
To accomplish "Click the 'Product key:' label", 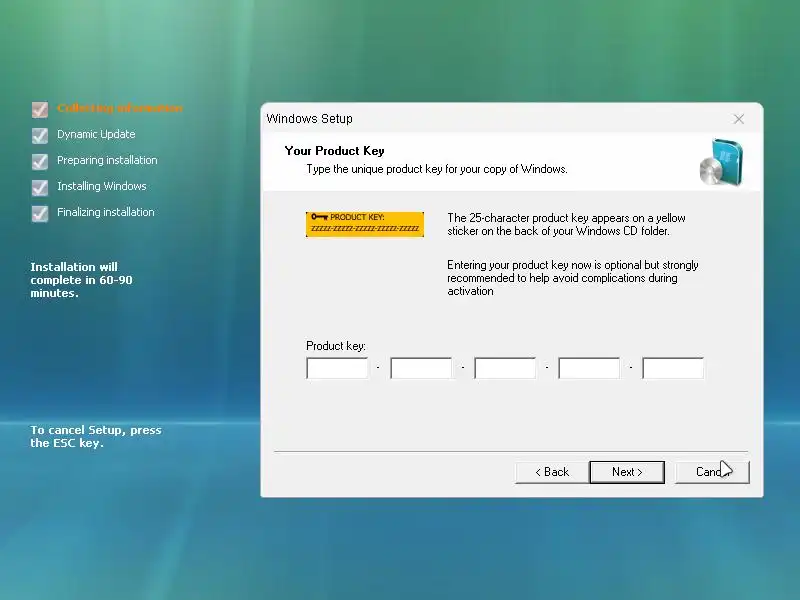I will click(x=336, y=346).
